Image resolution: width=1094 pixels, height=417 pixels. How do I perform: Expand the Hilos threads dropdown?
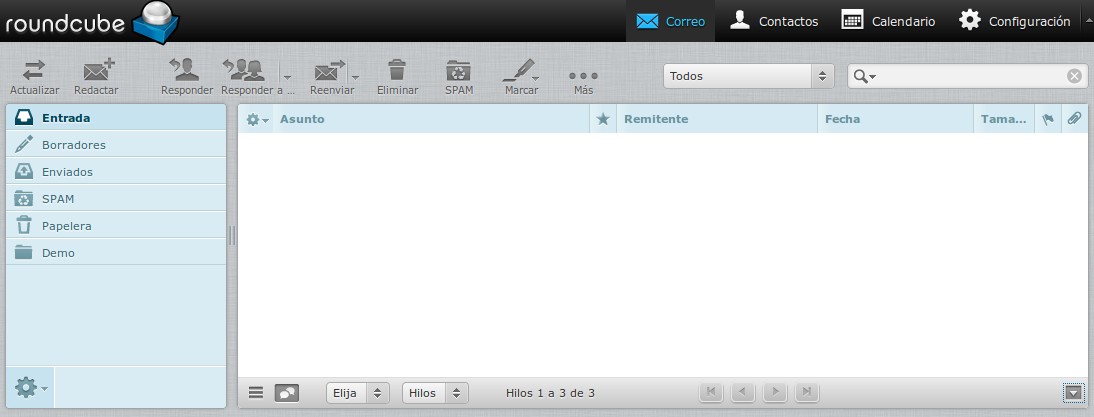click(435, 393)
